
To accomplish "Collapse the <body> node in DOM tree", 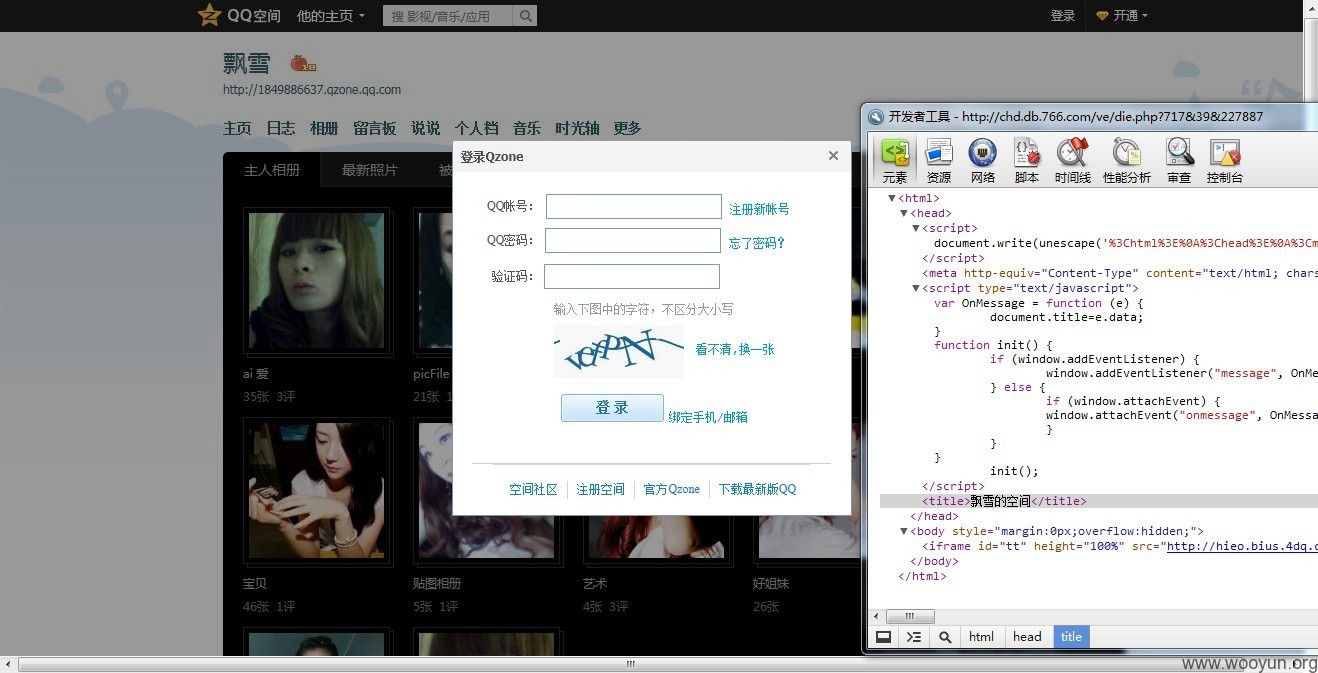I will tap(903, 531).
